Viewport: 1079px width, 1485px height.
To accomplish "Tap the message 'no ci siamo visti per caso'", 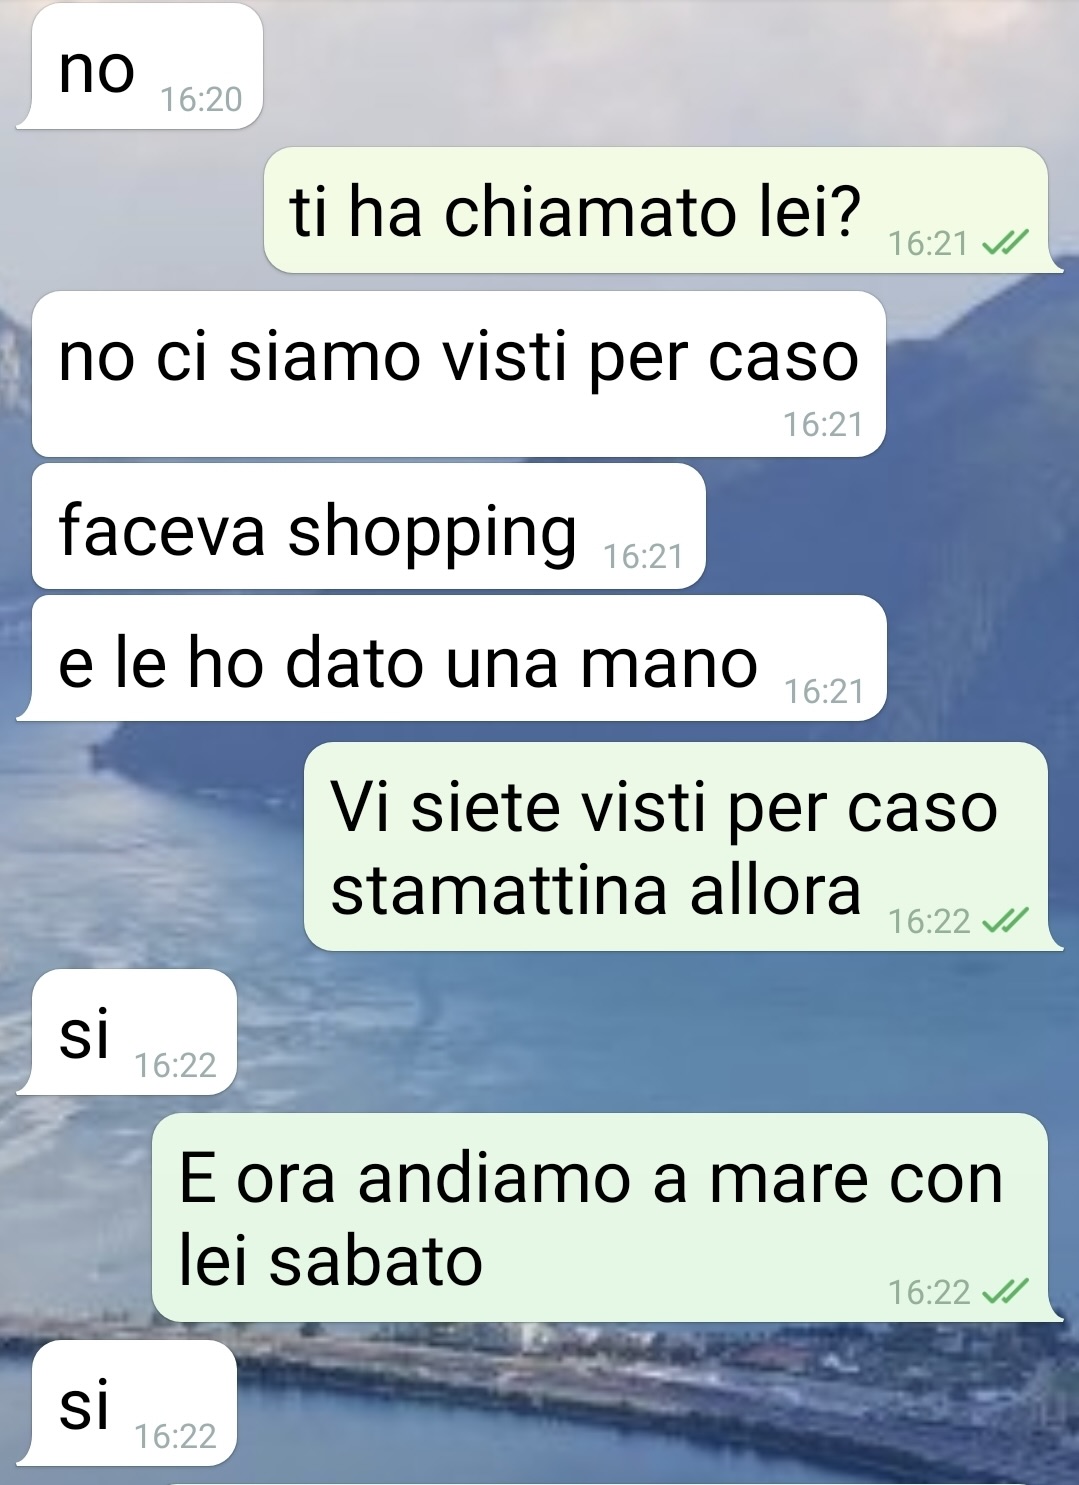I will (x=459, y=374).
